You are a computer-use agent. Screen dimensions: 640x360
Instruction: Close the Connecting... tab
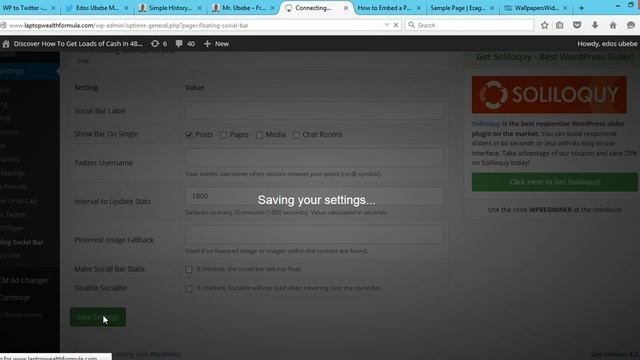pyautogui.click(x=346, y=8)
